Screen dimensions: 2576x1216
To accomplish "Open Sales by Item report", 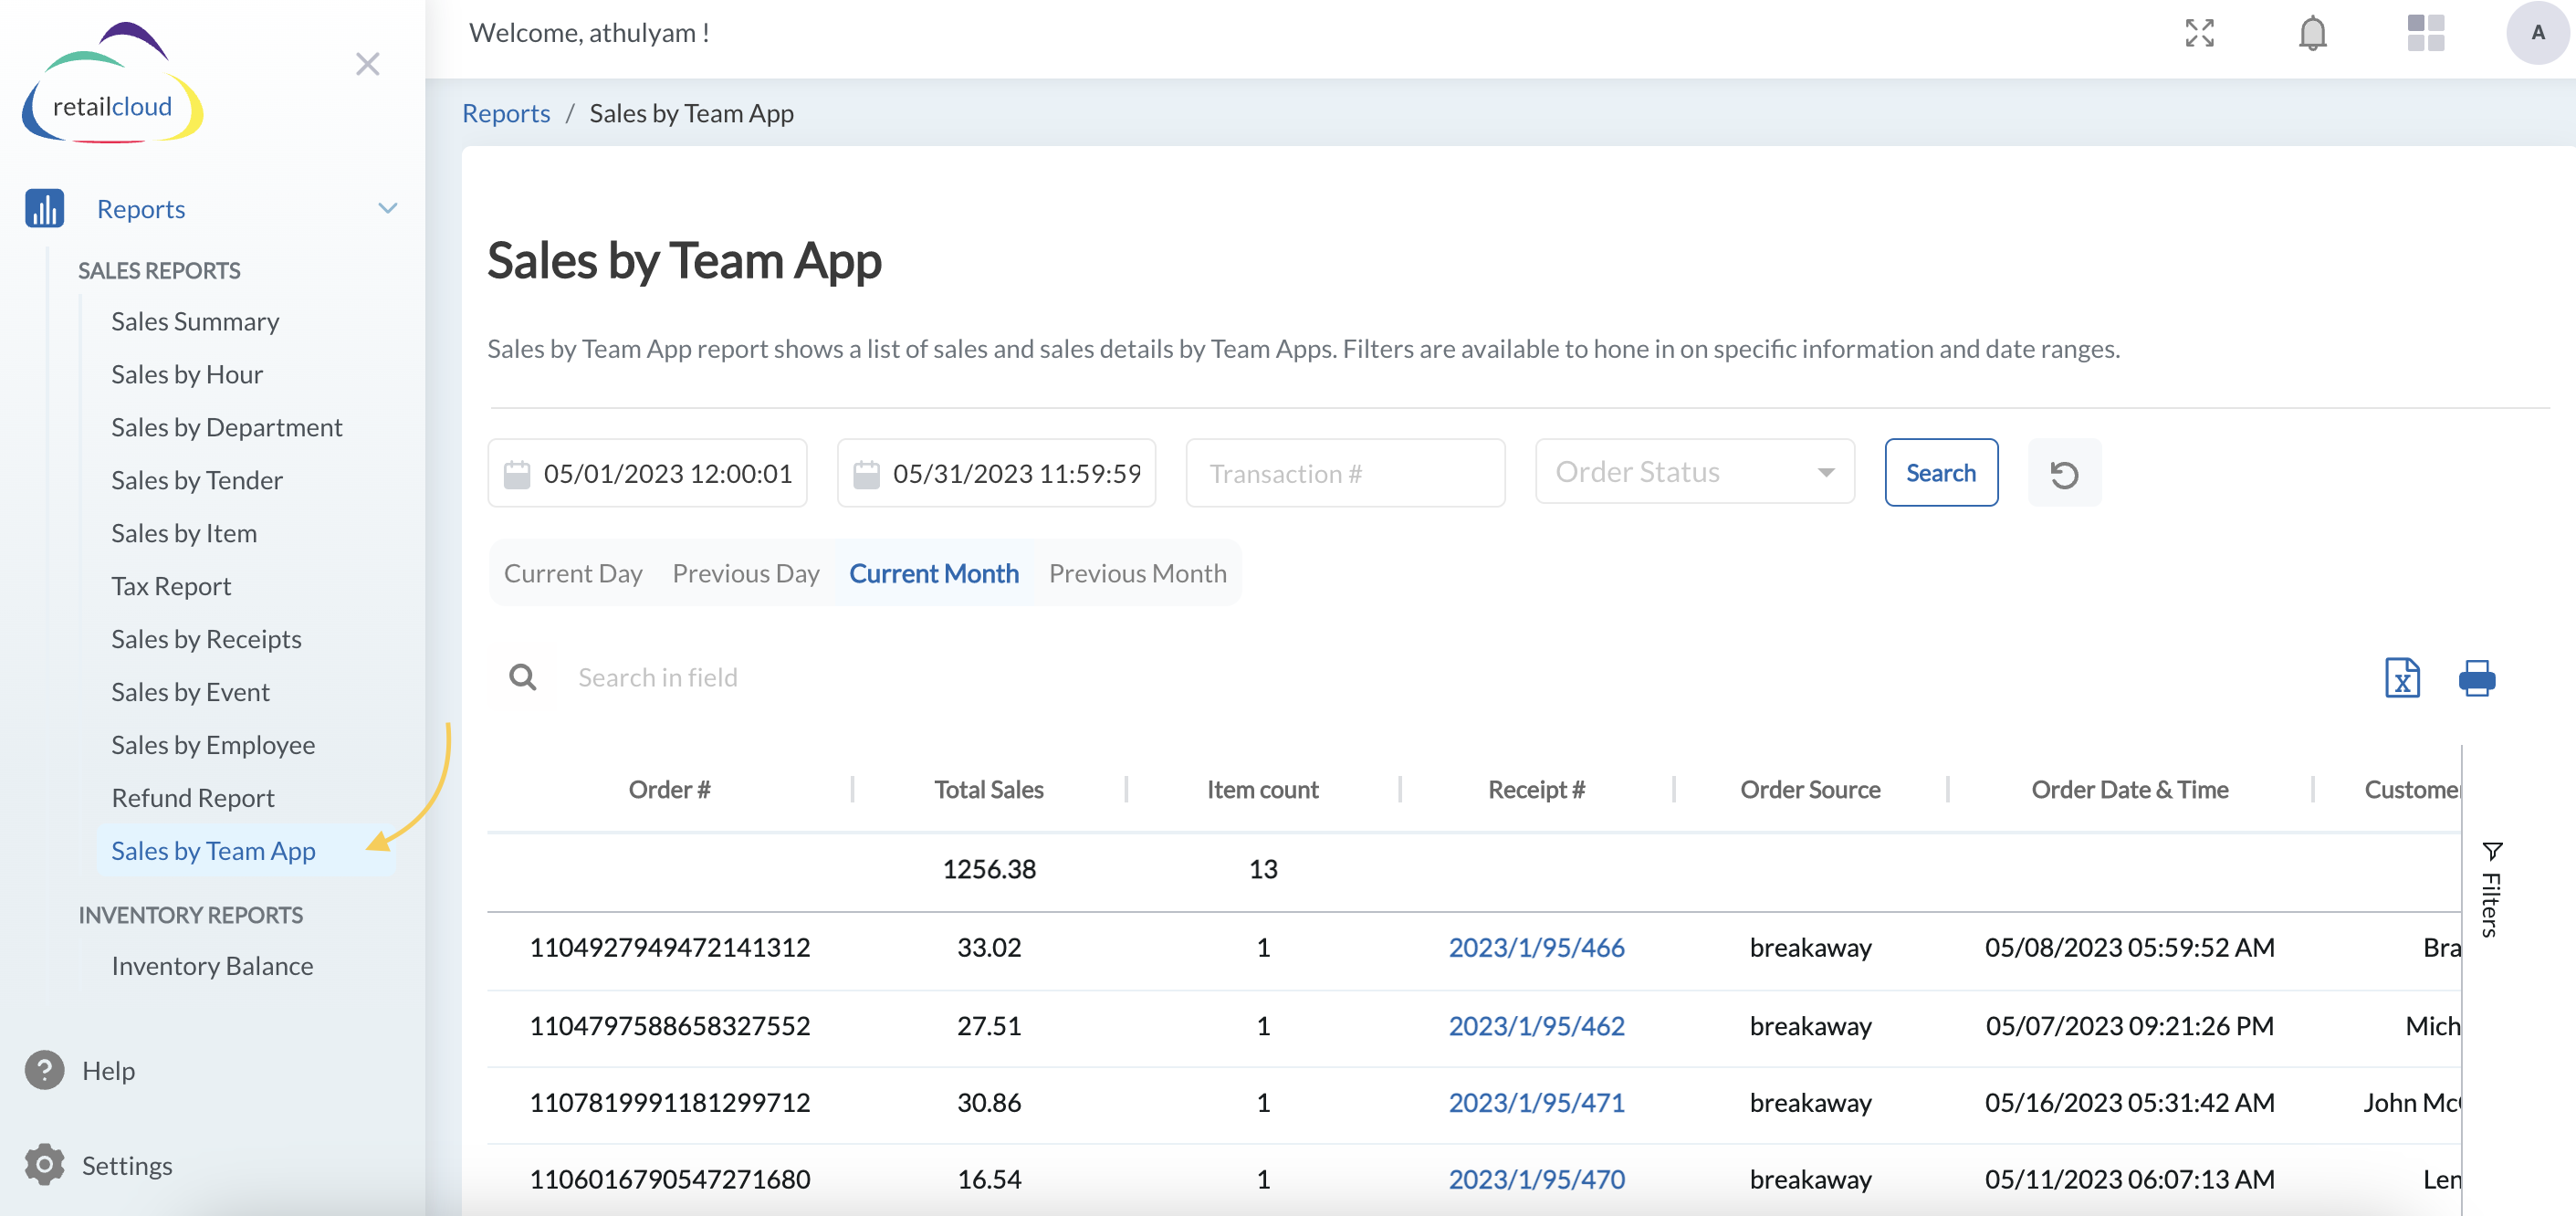I will click(x=184, y=533).
